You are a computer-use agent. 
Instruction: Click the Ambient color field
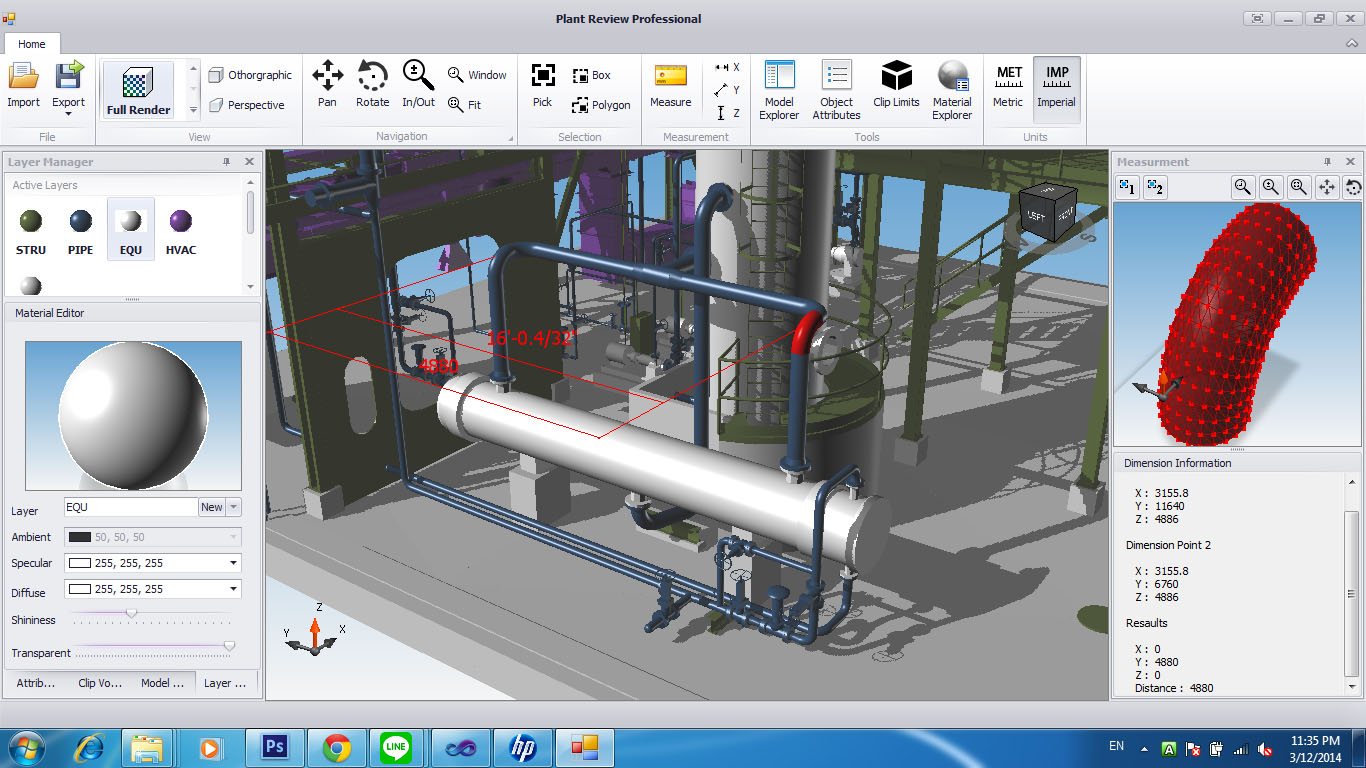point(153,537)
